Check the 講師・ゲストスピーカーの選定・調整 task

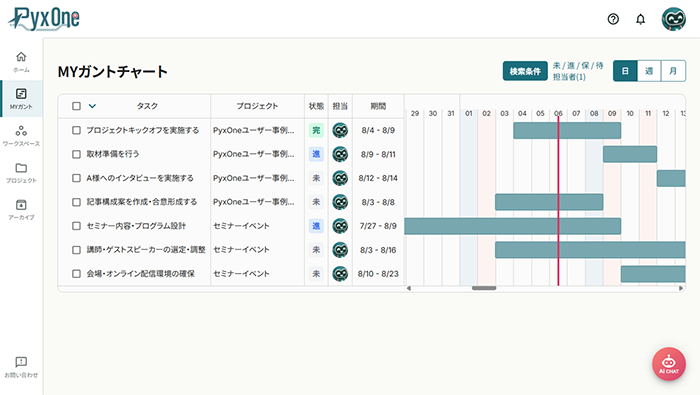pos(76,249)
